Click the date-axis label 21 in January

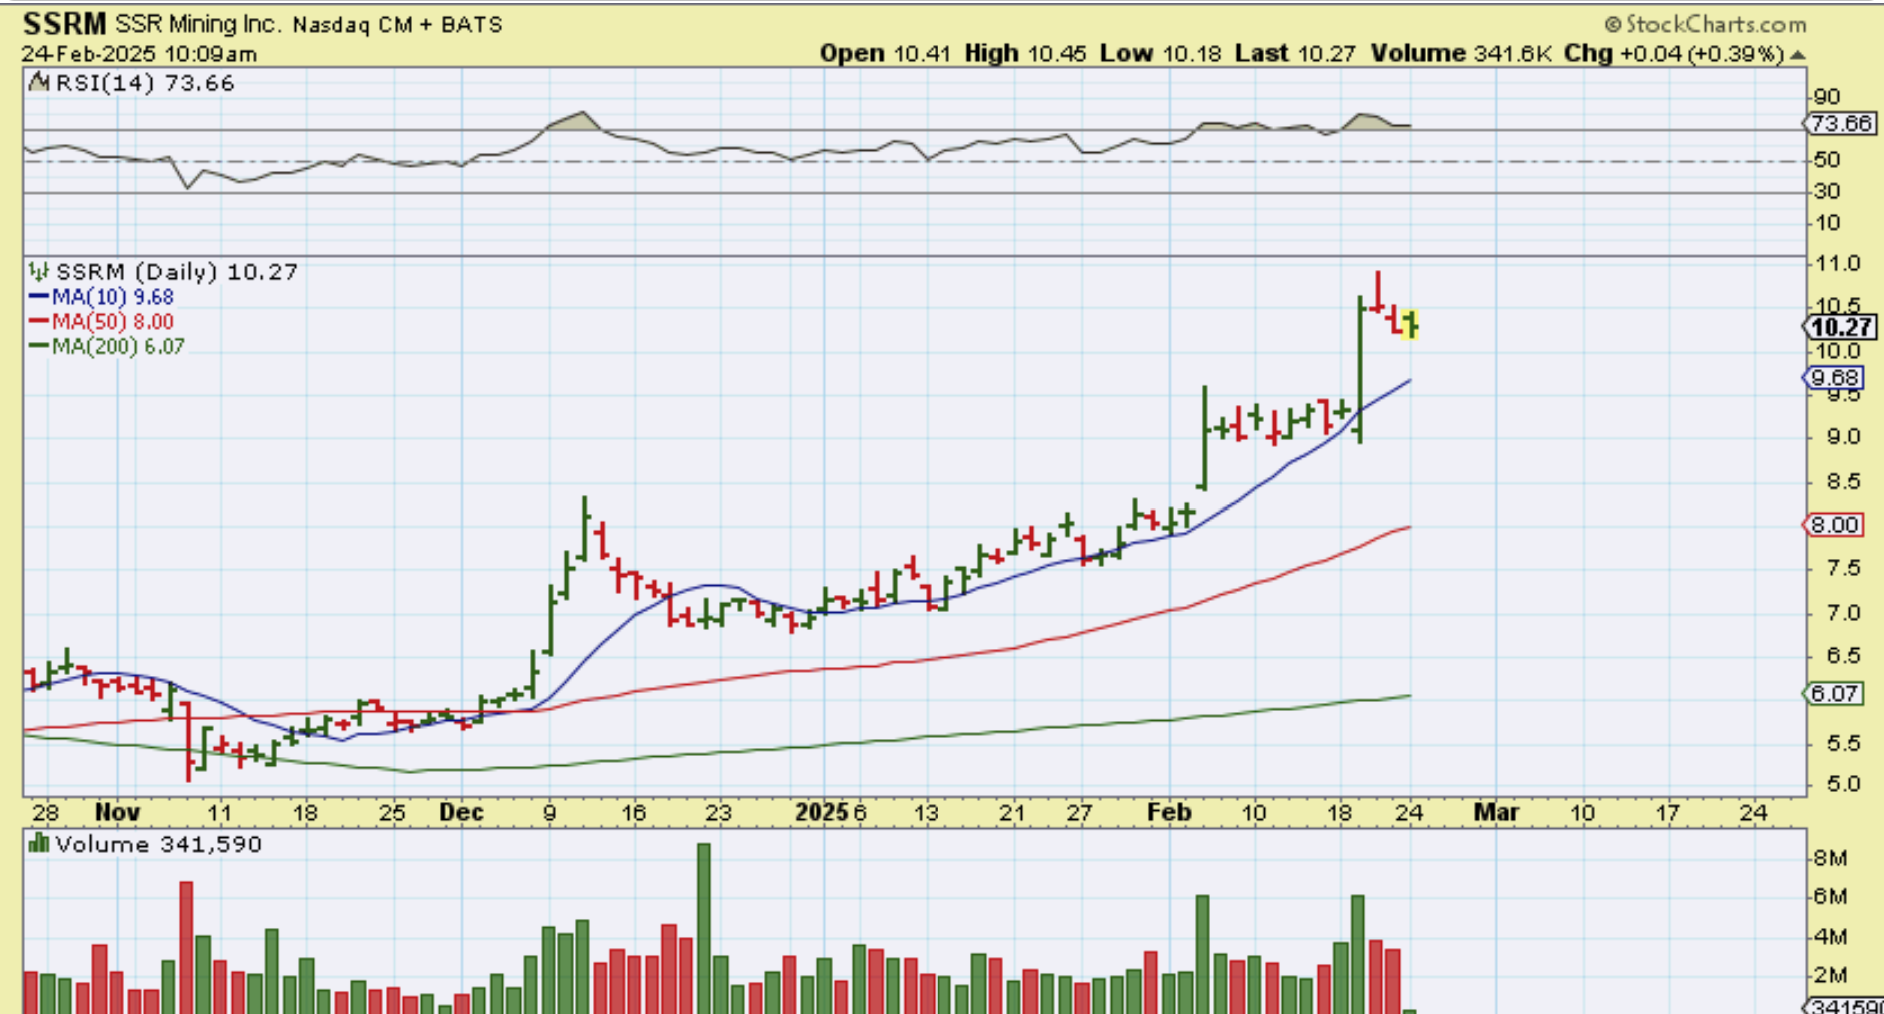tap(1013, 812)
